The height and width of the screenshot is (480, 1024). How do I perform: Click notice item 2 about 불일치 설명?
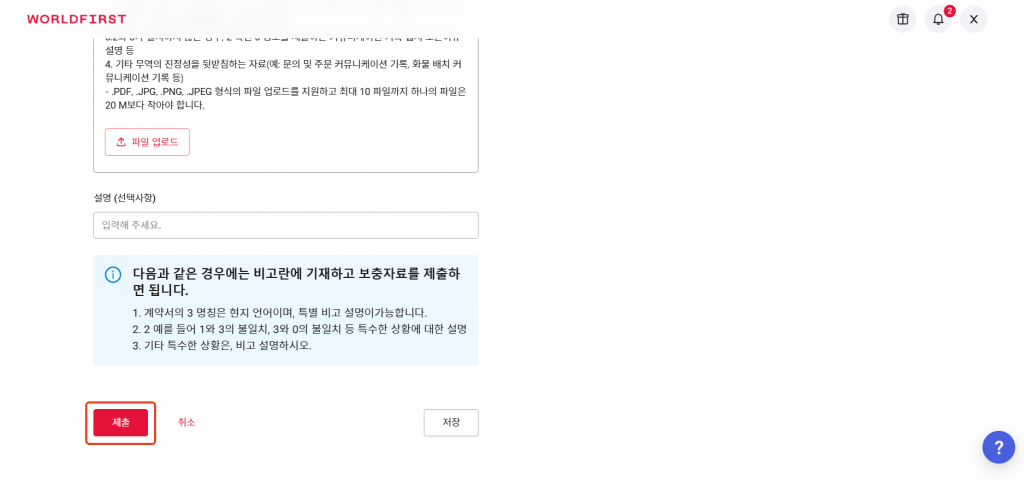click(x=299, y=328)
